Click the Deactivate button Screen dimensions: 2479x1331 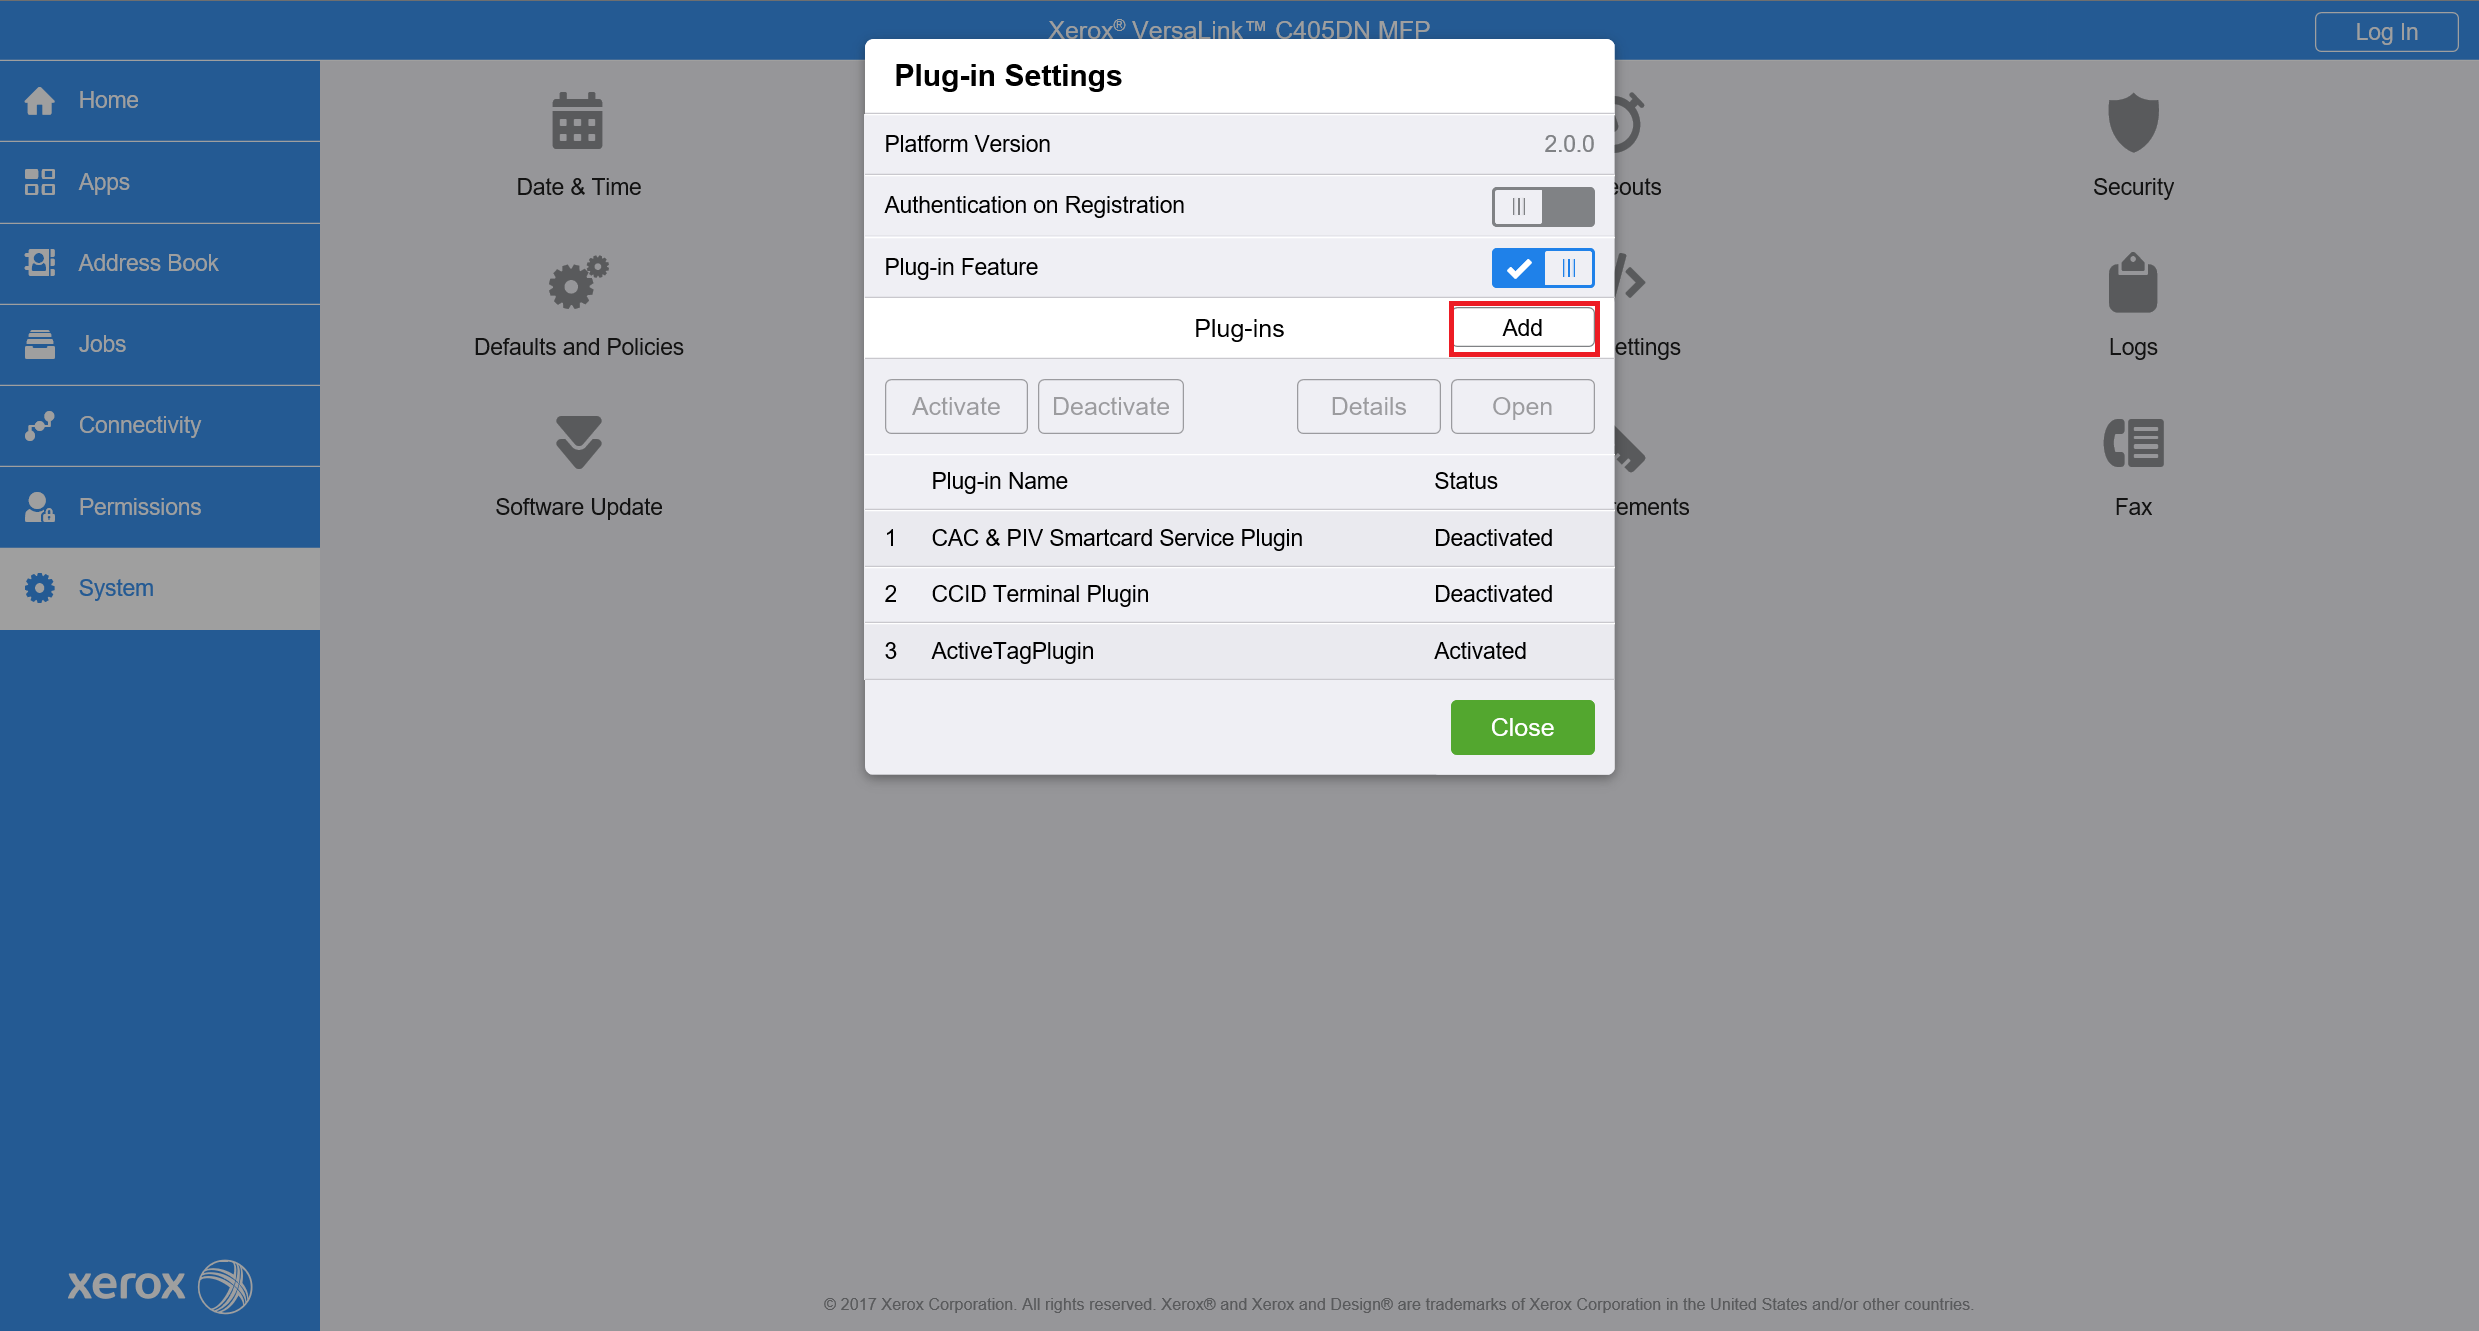(1110, 407)
